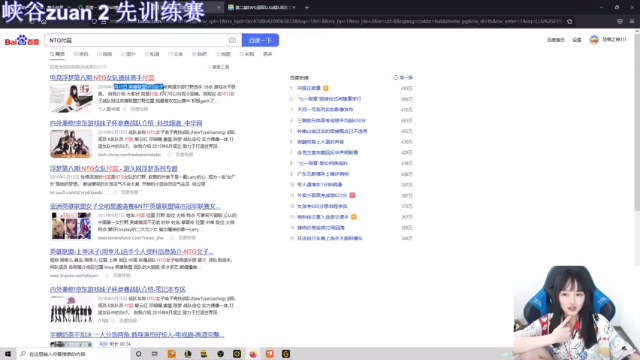Click the user avatar in Baidu header
This screenshot has width=640, height=360.
point(594,40)
